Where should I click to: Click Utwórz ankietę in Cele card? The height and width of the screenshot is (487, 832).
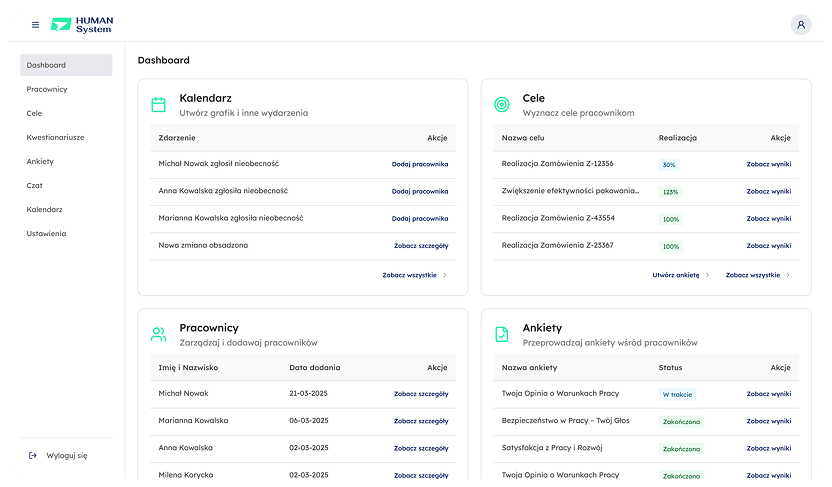pyautogui.click(x=675, y=275)
